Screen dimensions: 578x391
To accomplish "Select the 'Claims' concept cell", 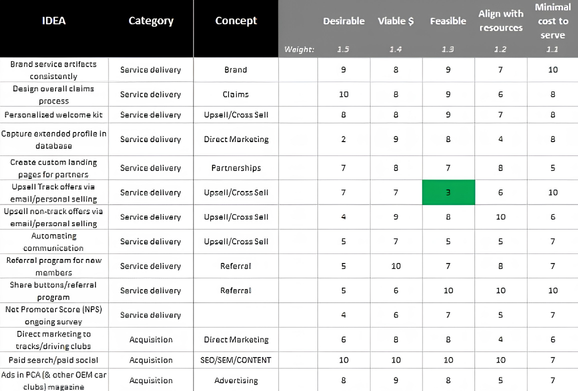I will pyautogui.click(x=236, y=94).
